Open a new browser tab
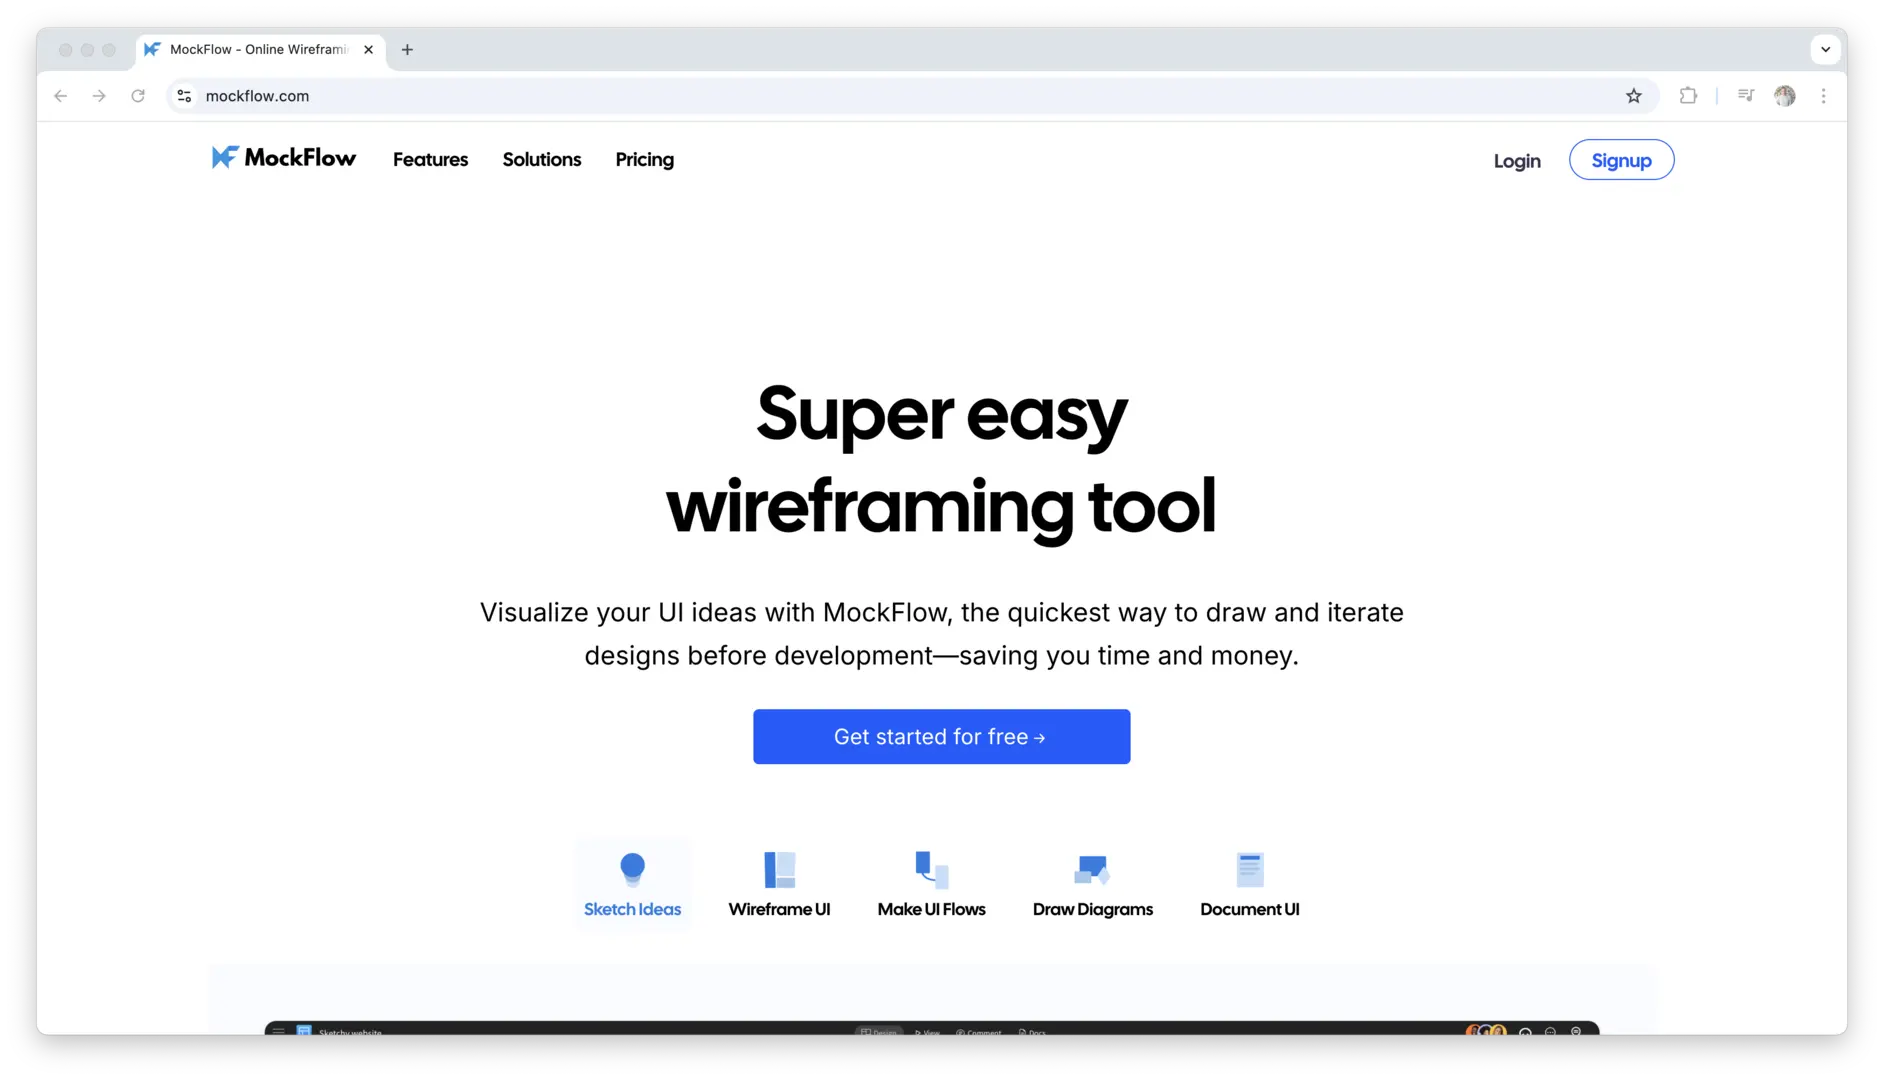 click(x=407, y=50)
